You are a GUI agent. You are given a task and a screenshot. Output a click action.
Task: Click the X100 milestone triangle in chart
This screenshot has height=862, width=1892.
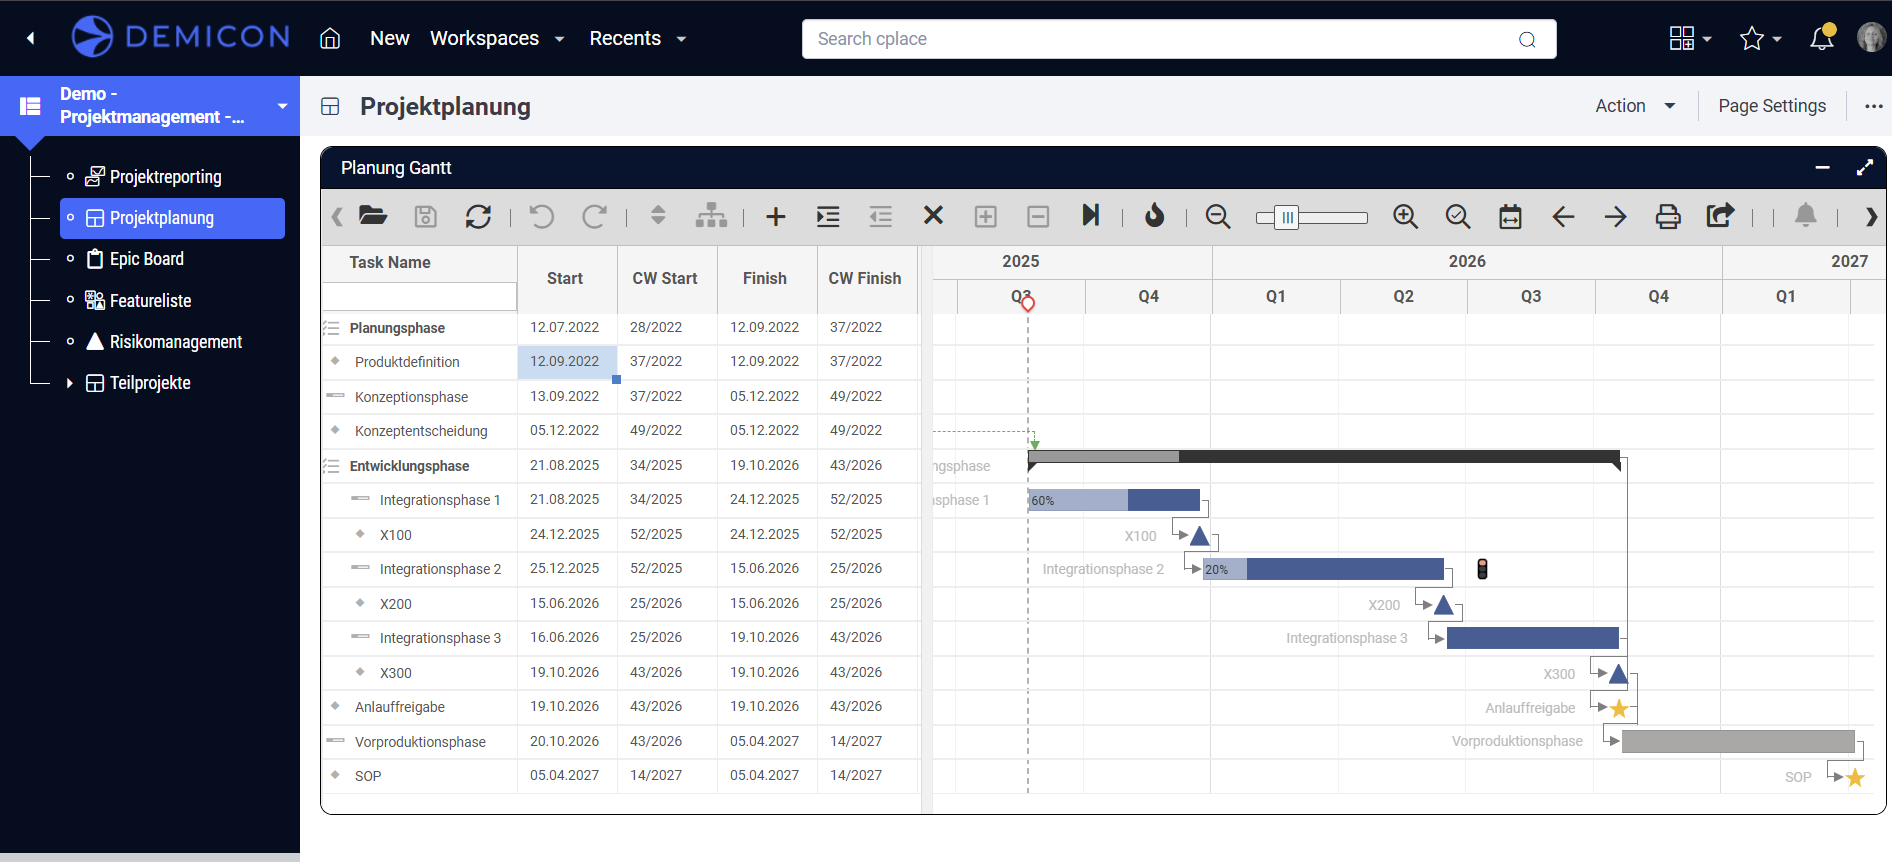1200,536
